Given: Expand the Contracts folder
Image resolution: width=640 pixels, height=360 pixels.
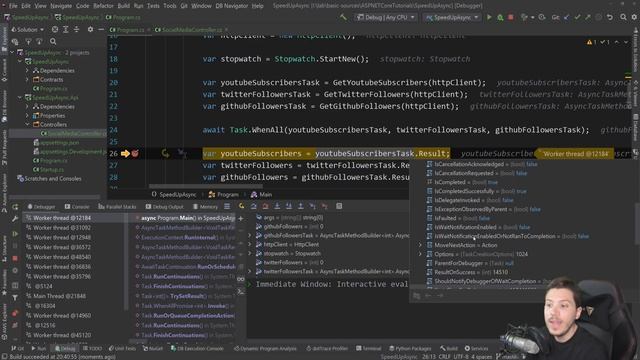Looking at the screenshot, I should 27,80.
